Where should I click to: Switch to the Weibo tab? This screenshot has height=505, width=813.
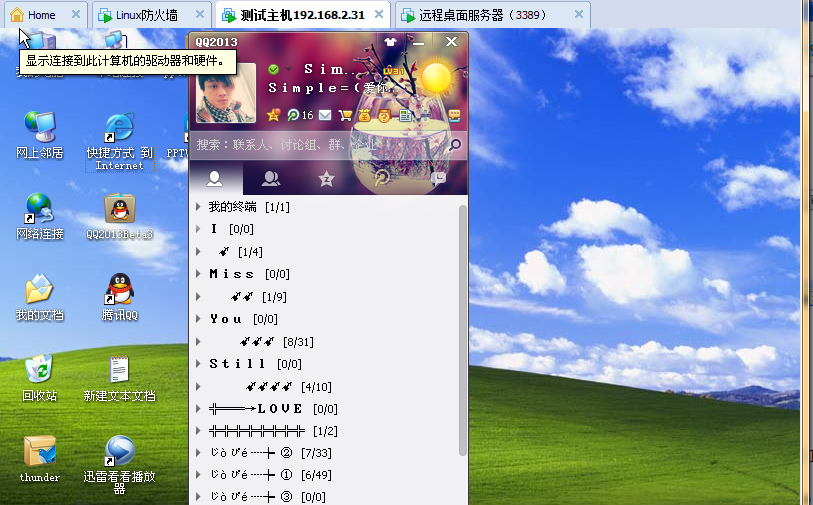coord(382,179)
